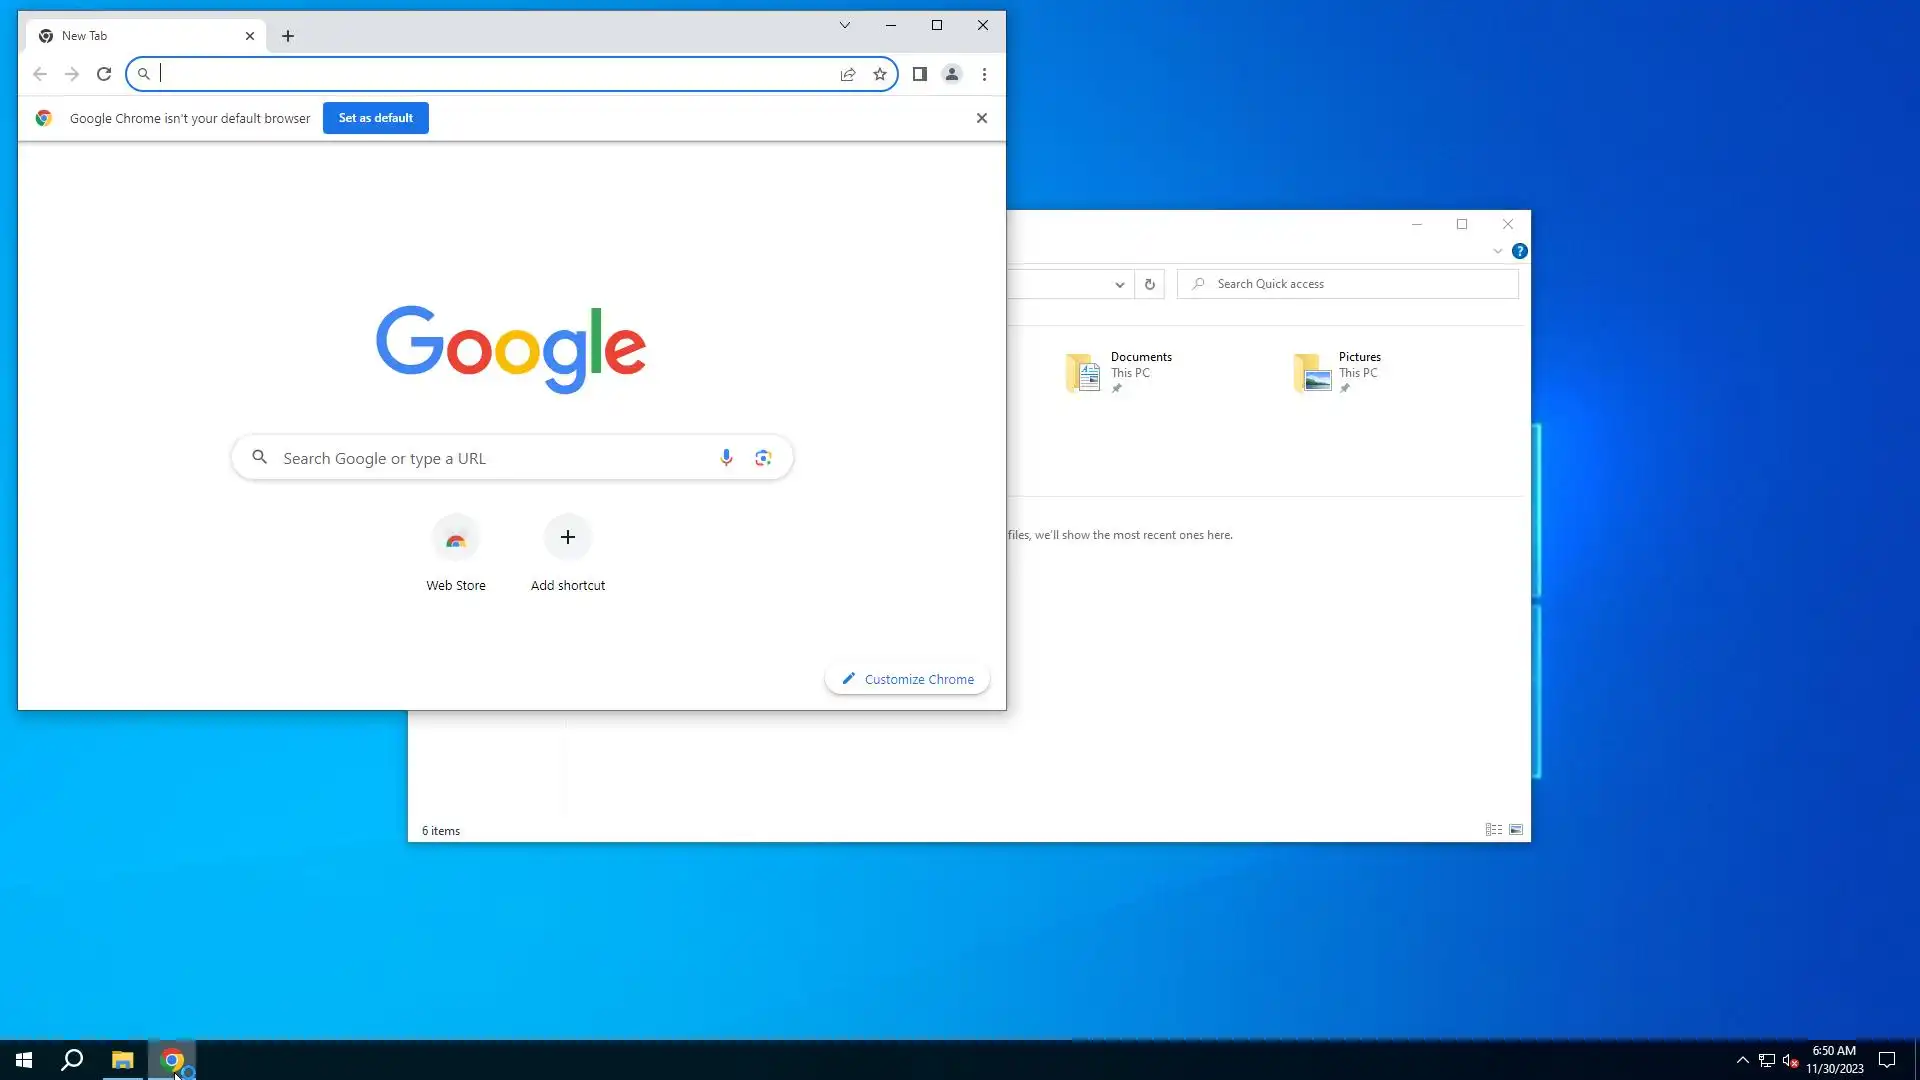1920x1080 pixels.
Task: Click the Customize Chrome button
Action: tap(907, 679)
